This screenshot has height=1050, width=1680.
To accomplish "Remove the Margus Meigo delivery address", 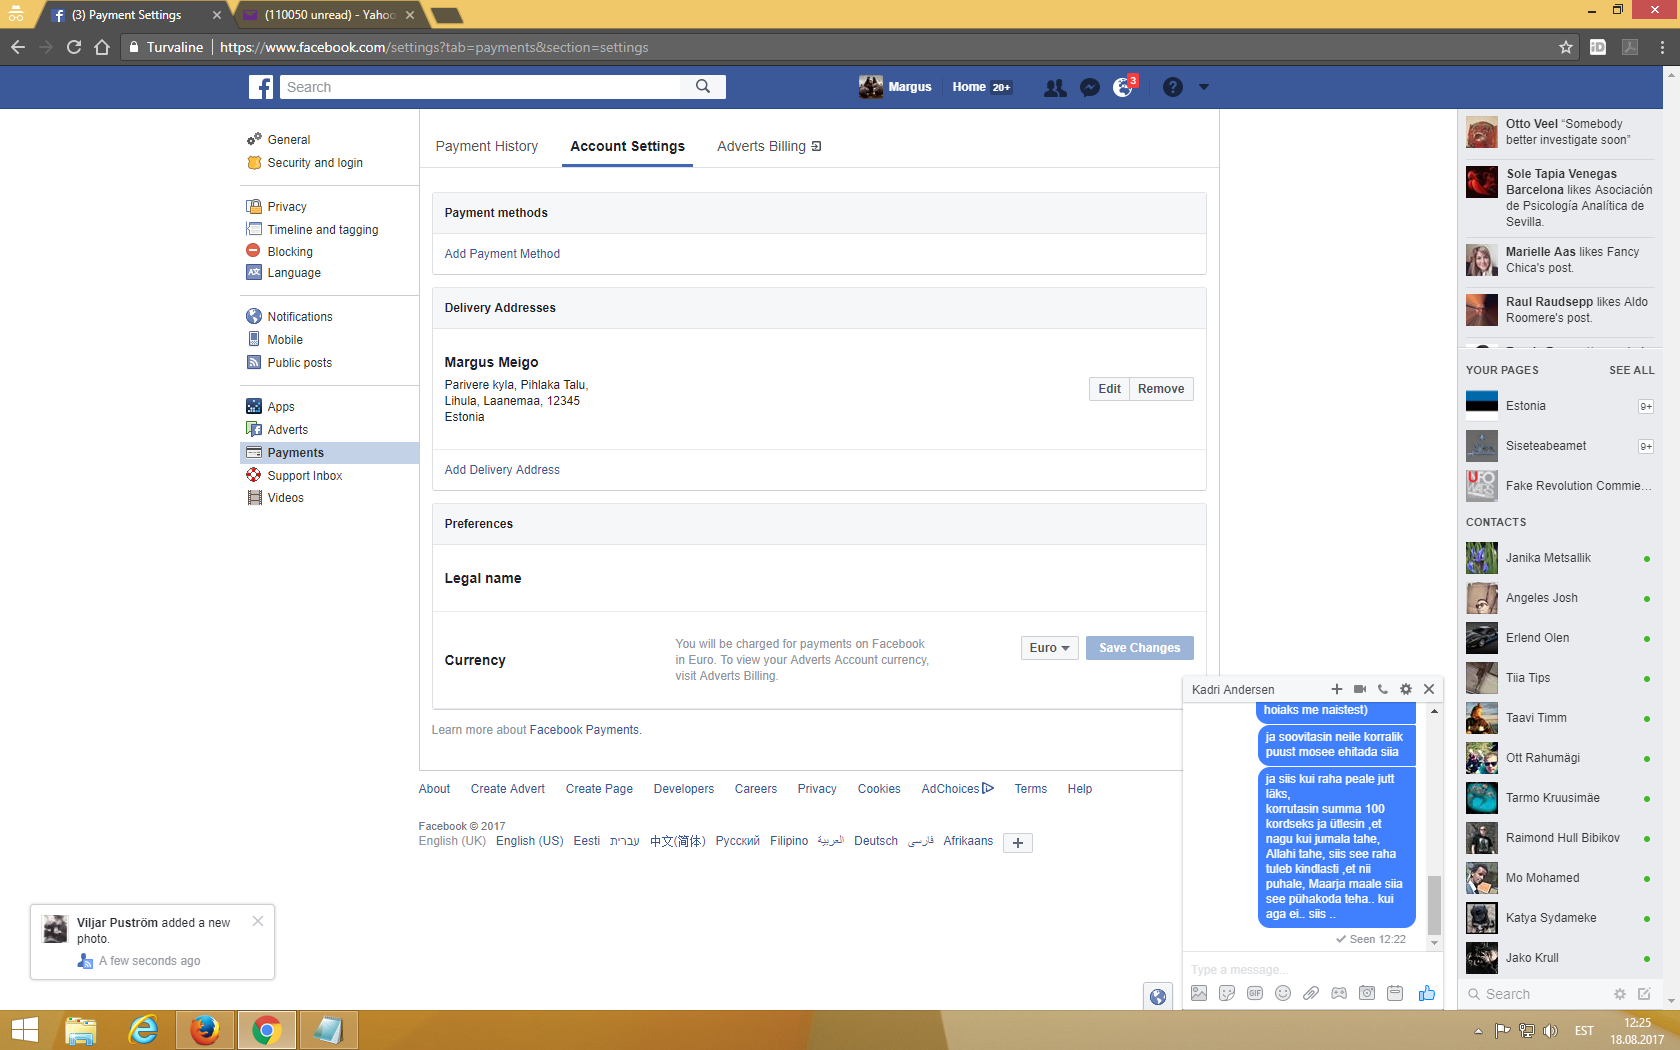I will click(x=1161, y=389).
